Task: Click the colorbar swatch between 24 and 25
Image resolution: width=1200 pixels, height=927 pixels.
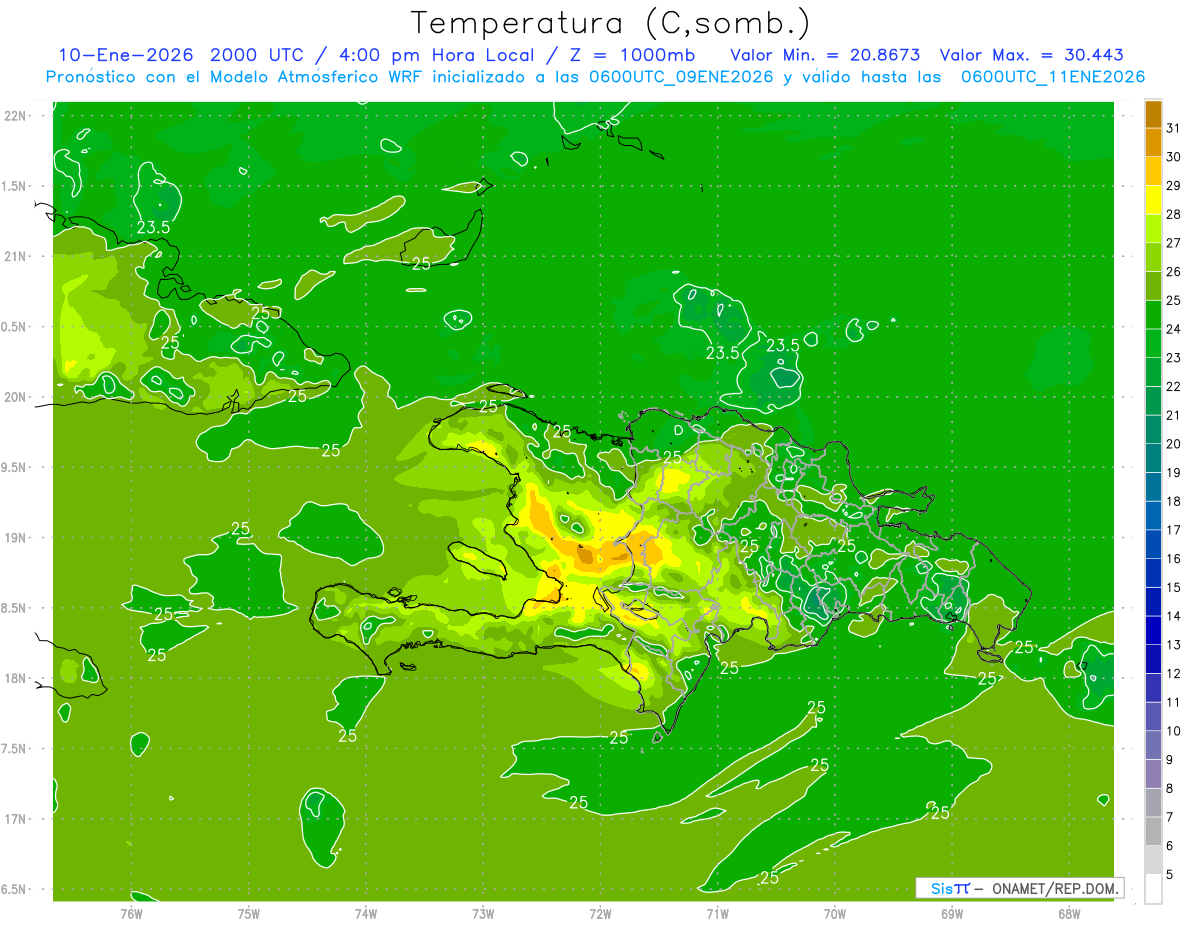Action: (1153, 315)
